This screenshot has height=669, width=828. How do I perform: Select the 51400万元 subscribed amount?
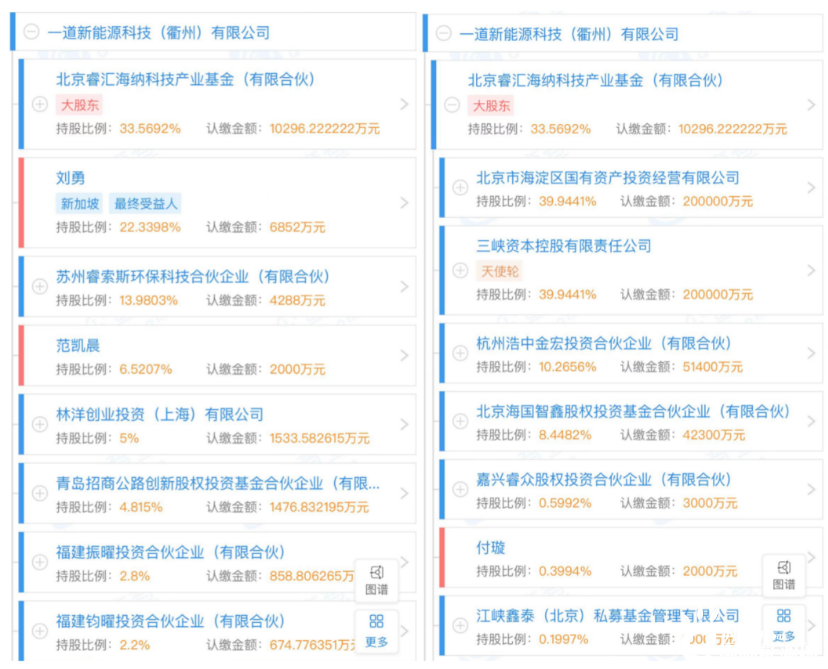[x=712, y=366]
